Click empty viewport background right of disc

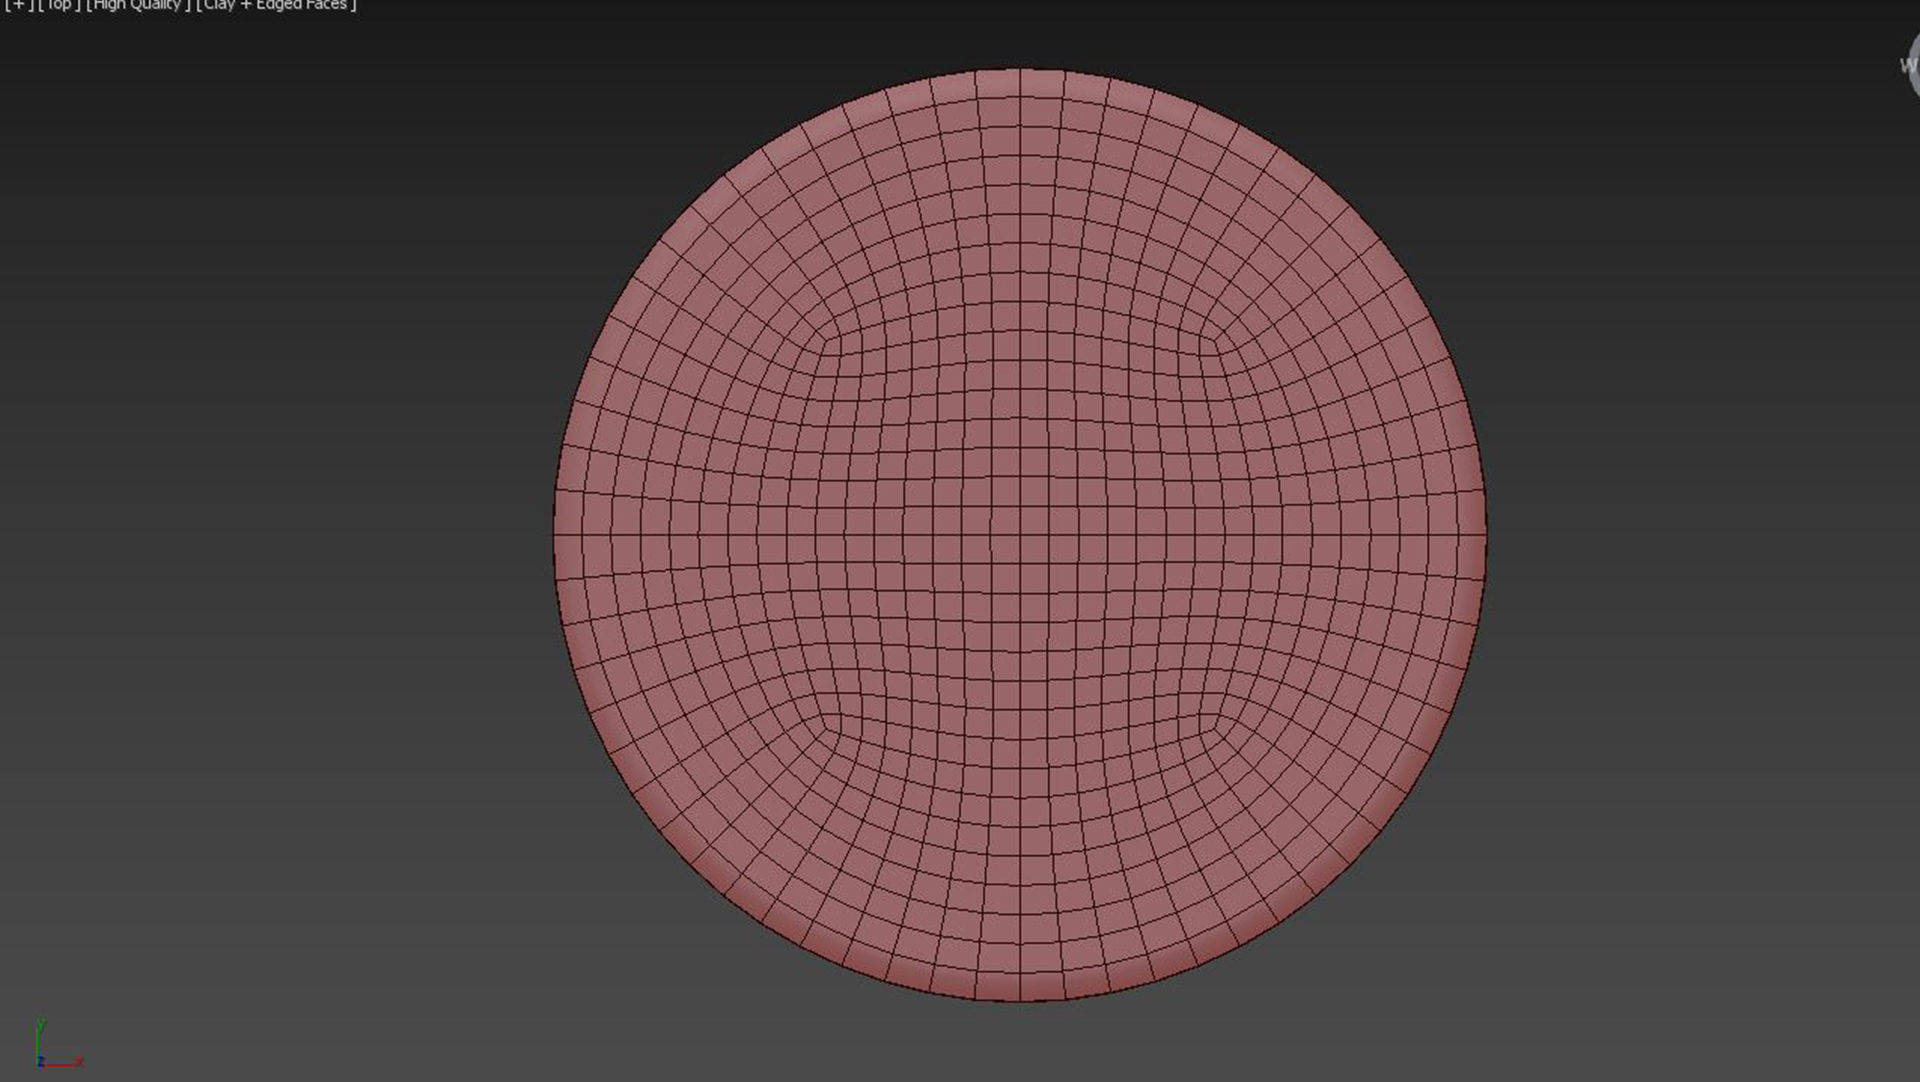click(1700, 540)
